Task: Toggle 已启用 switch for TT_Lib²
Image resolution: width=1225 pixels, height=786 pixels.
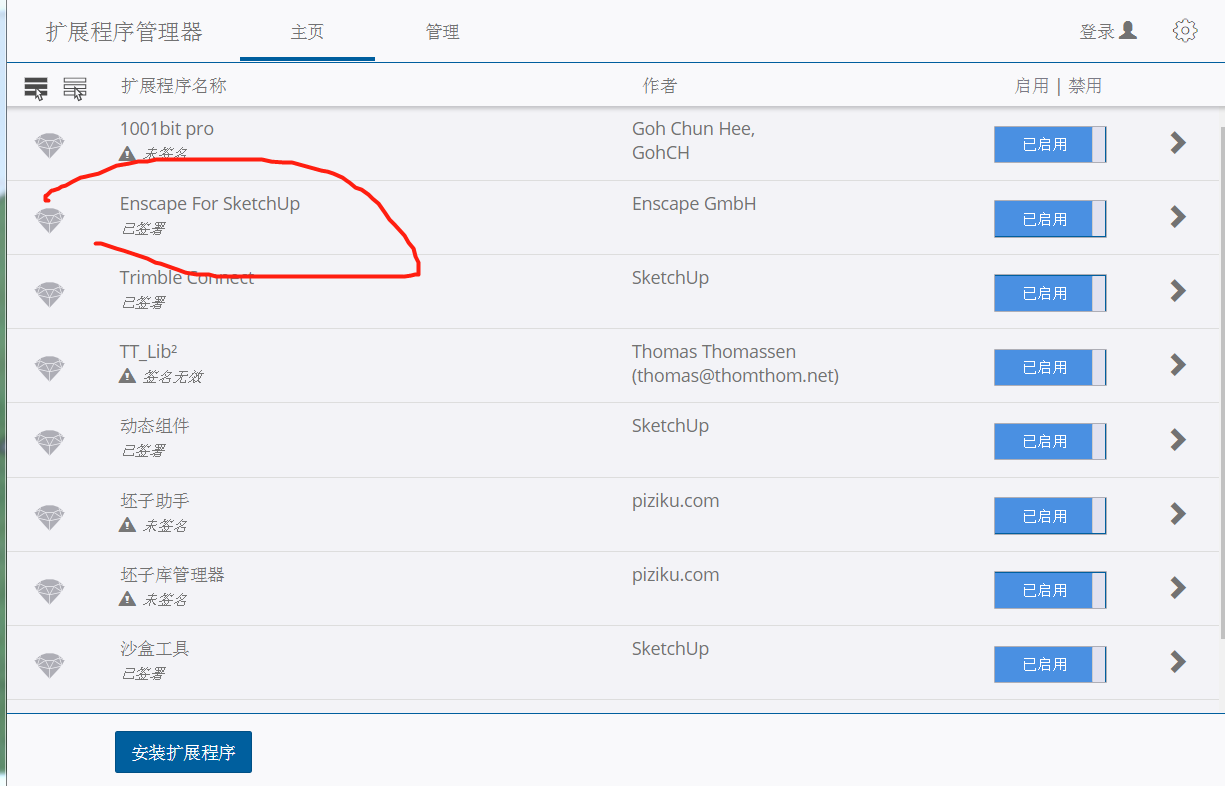Action: point(1050,367)
